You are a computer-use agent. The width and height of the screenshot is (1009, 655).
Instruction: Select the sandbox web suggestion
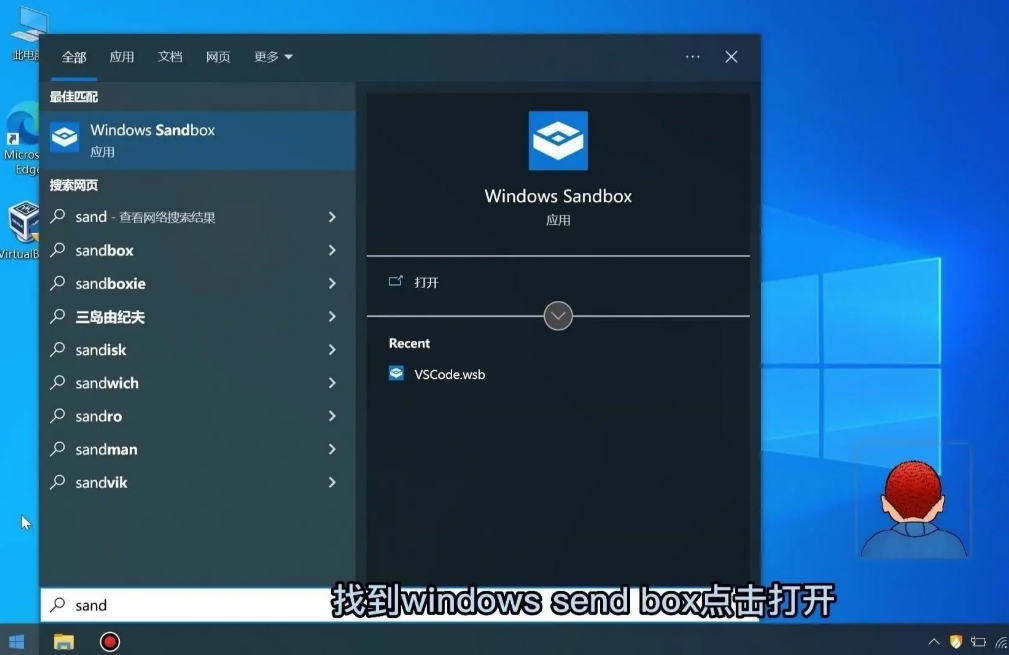pos(198,250)
